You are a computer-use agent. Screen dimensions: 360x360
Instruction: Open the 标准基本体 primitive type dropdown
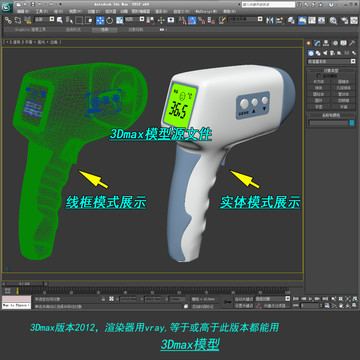331,61
